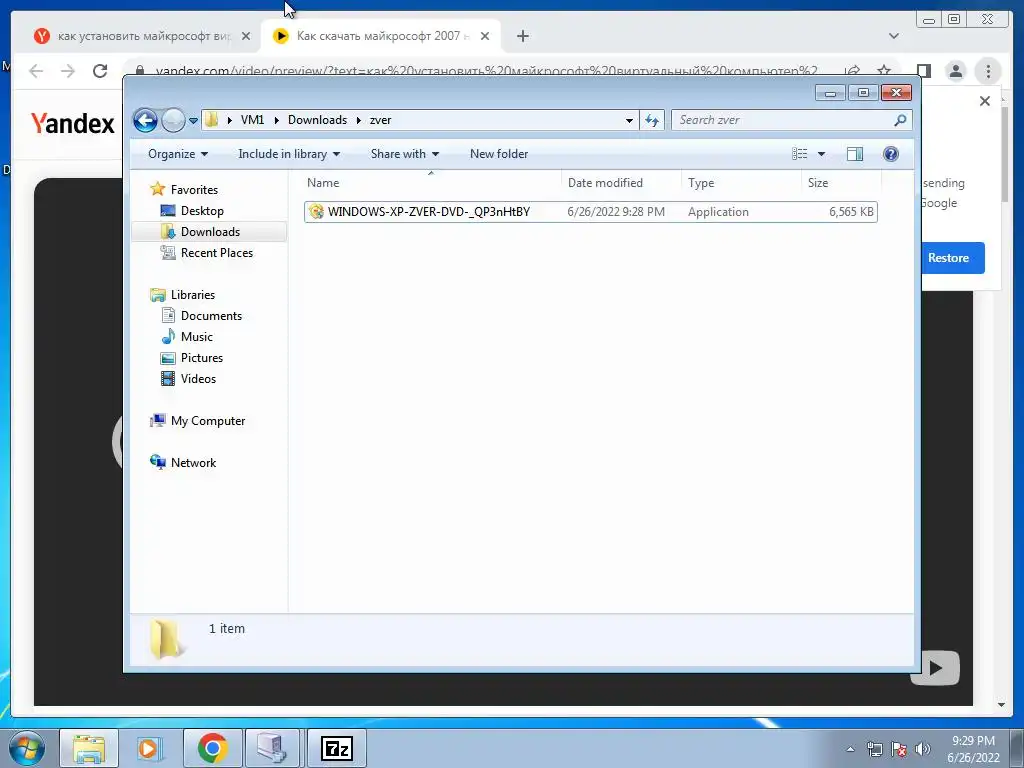Open Recent Places in navigation pane

[216, 253]
